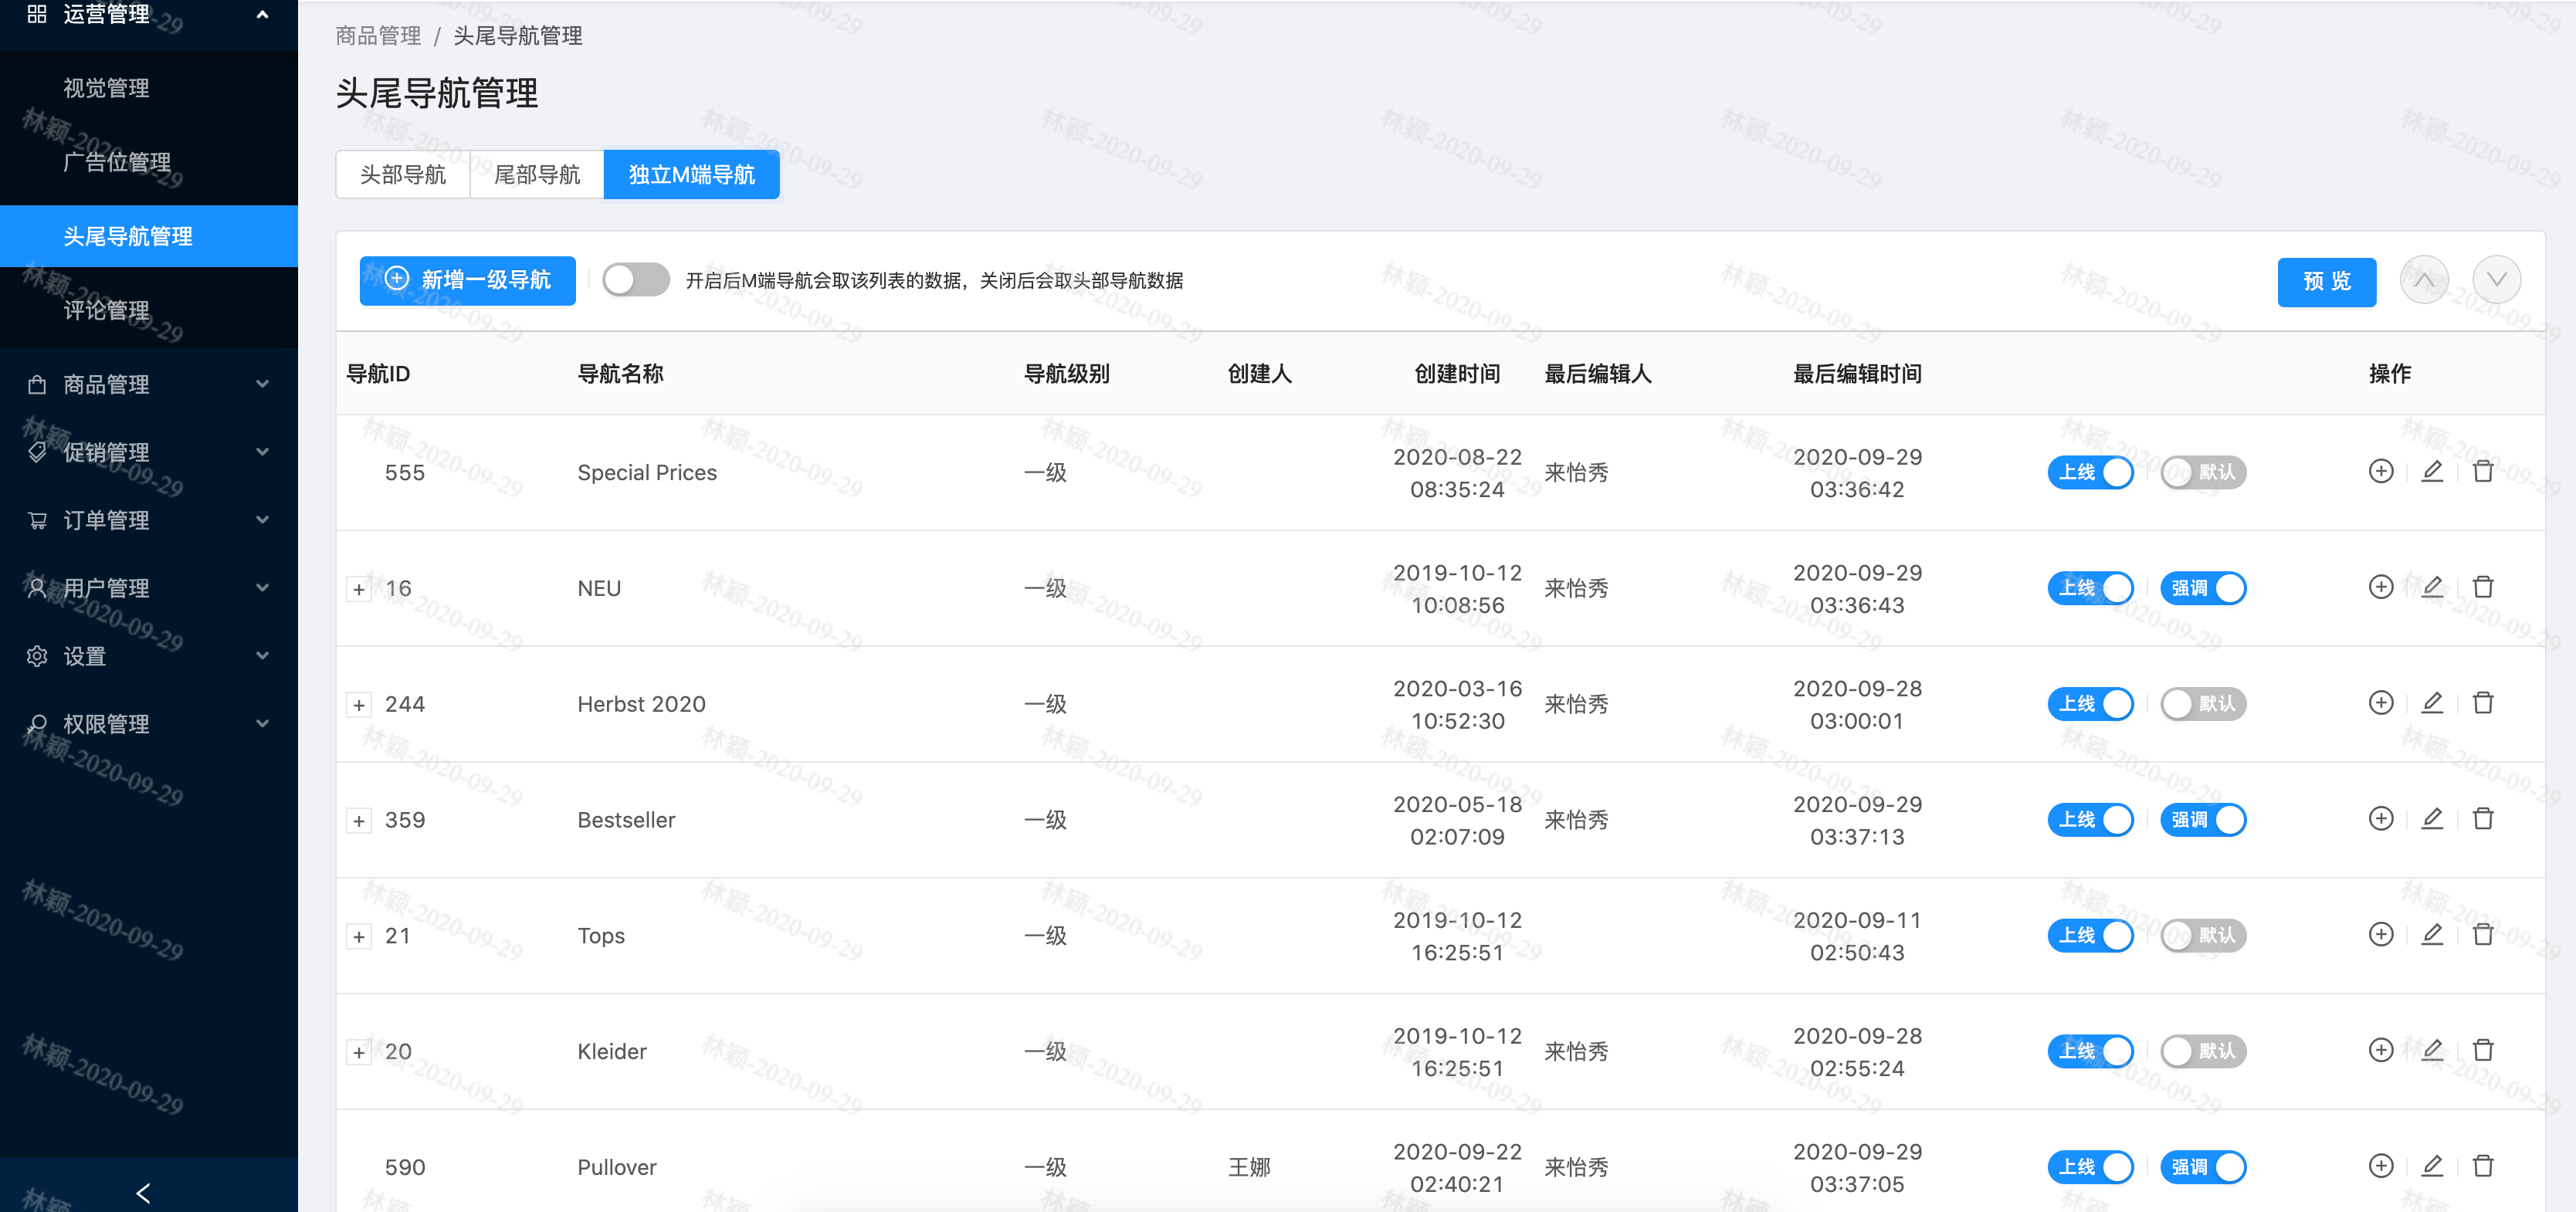Delete the Kleider navigation row
The image size is (2576, 1212).
point(2482,1050)
